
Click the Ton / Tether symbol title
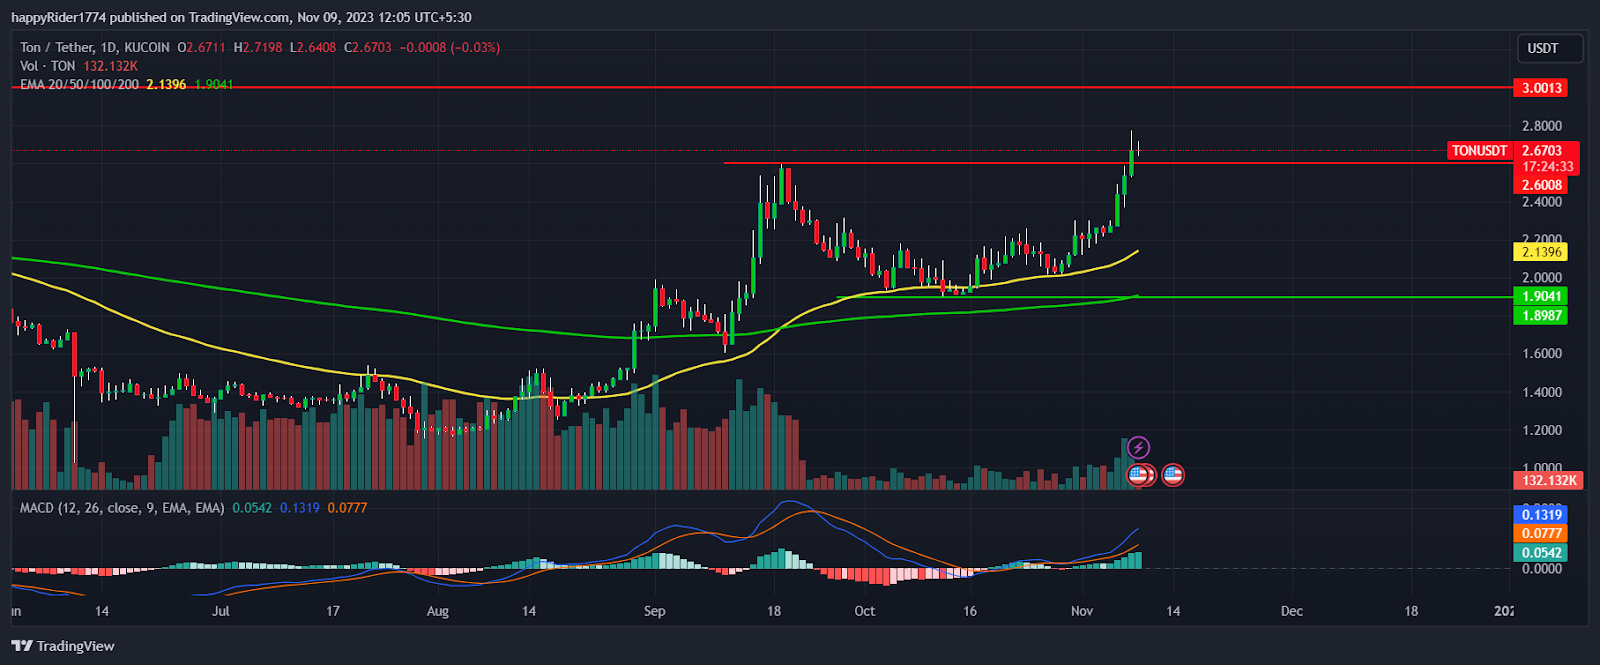[95, 47]
